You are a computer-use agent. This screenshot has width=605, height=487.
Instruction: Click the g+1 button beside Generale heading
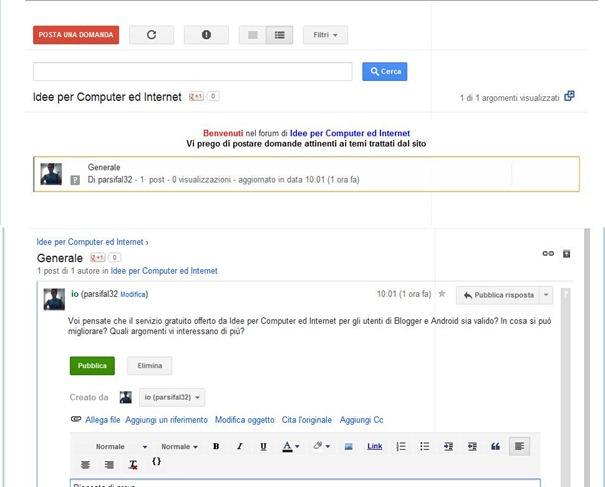[x=97, y=257]
